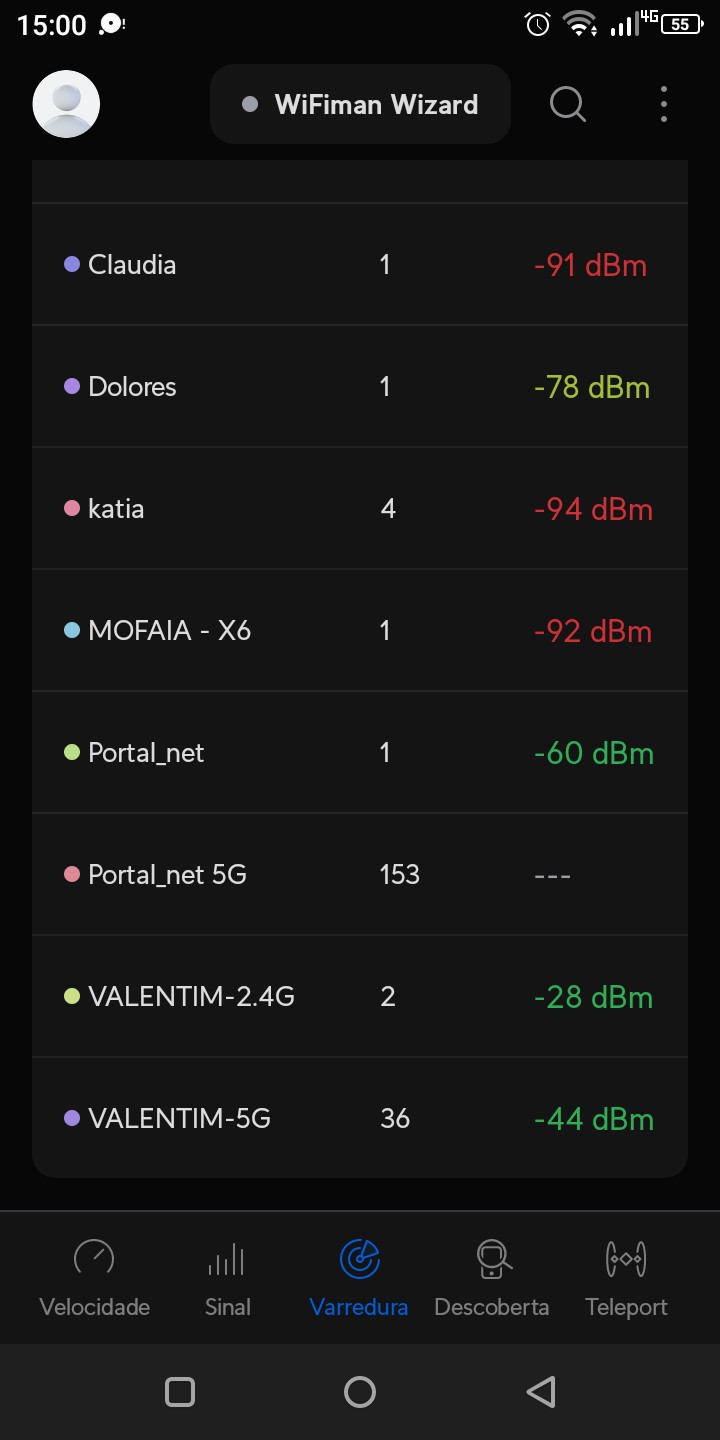
Task: Tap the -28 dBm signal value
Action: point(593,997)
